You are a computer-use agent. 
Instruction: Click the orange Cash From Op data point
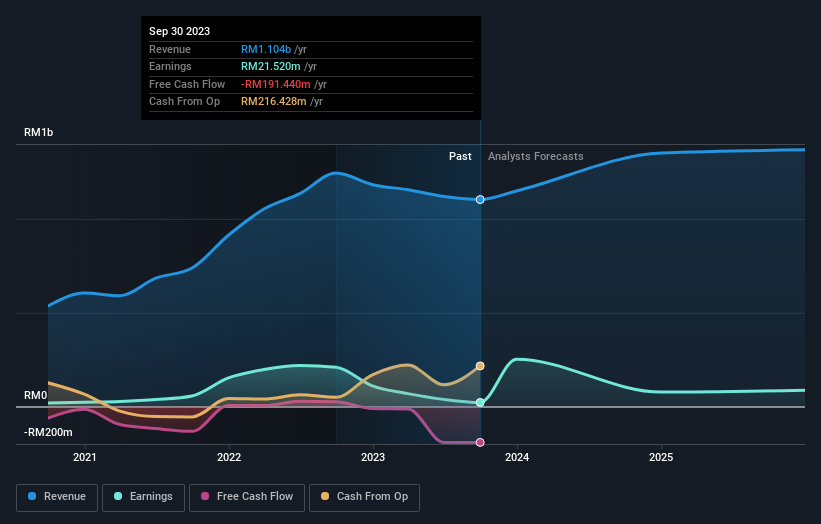480,366
